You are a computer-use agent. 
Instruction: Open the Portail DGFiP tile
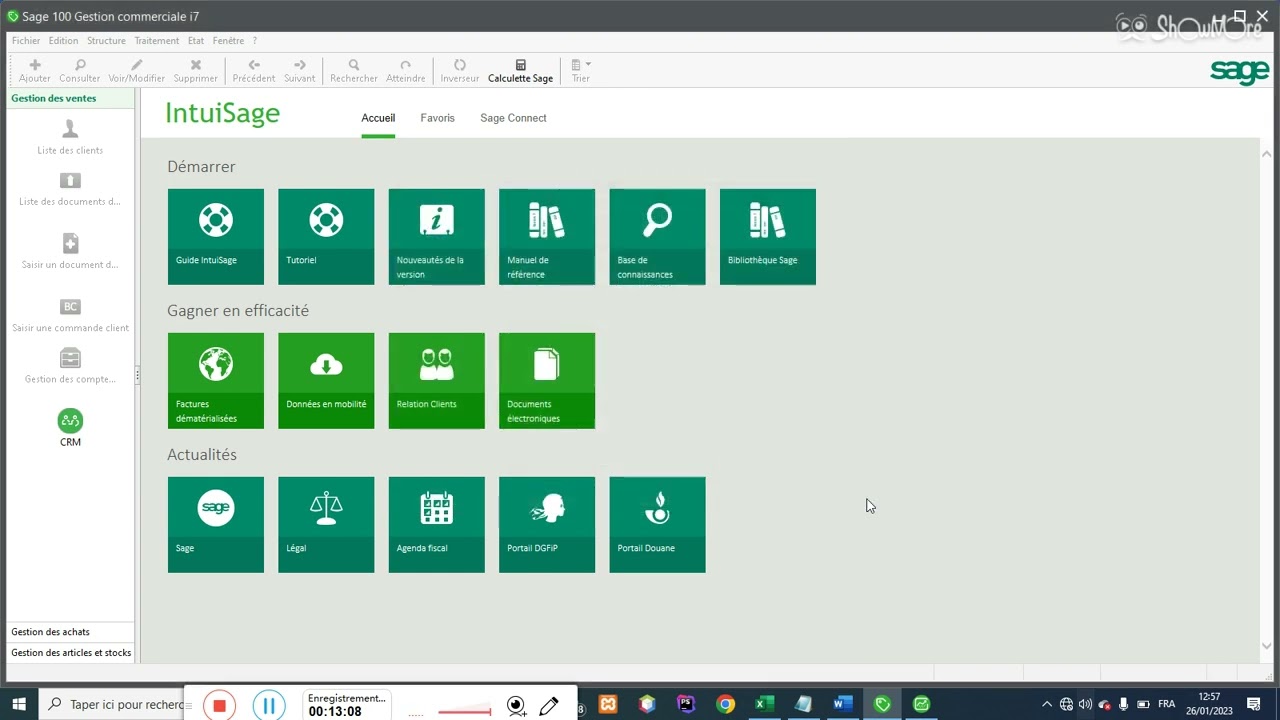[x=547, y=525]
